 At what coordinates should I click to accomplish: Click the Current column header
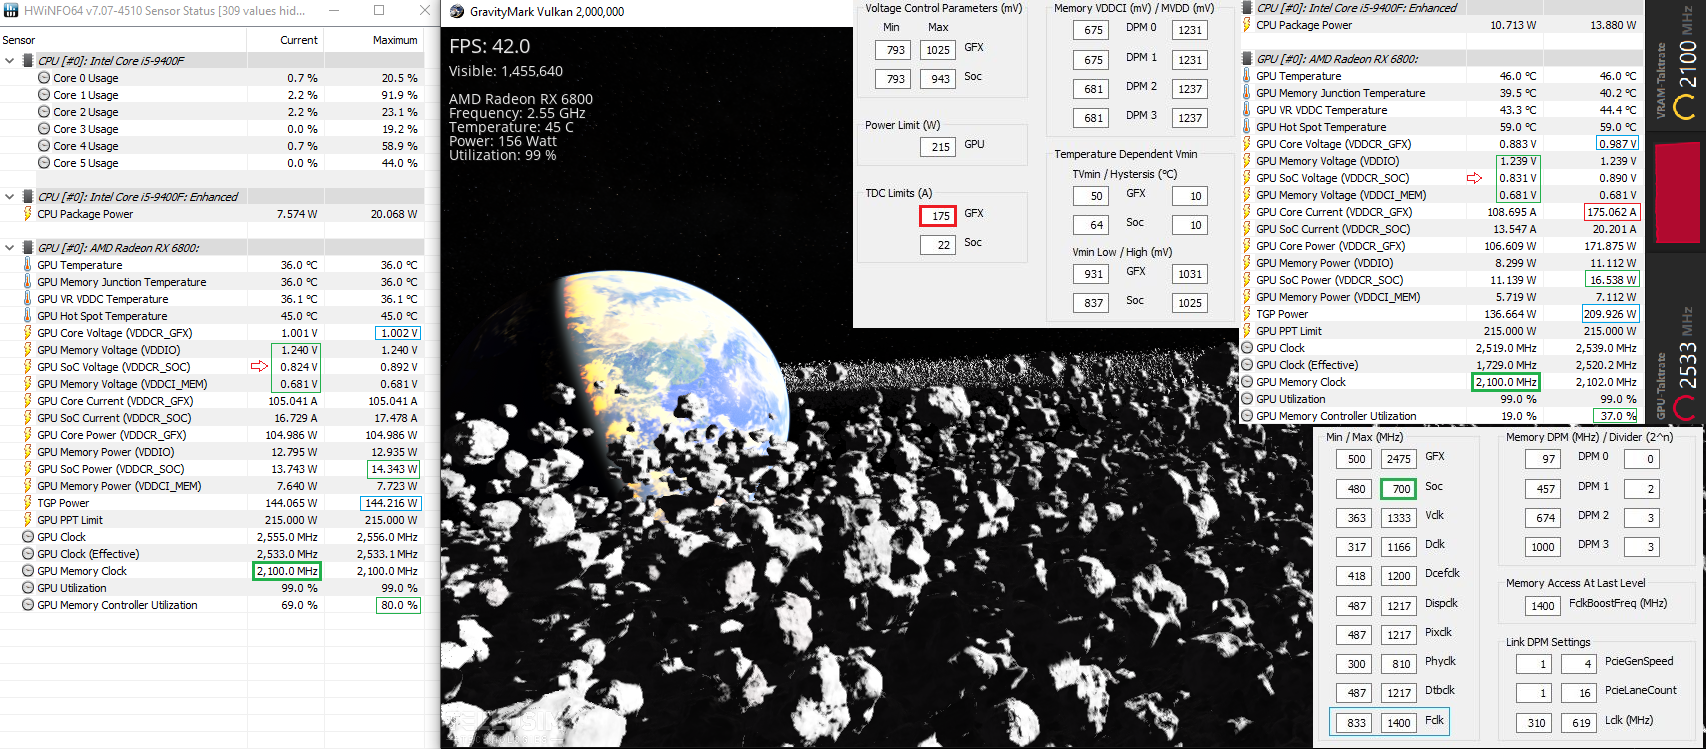299,40
